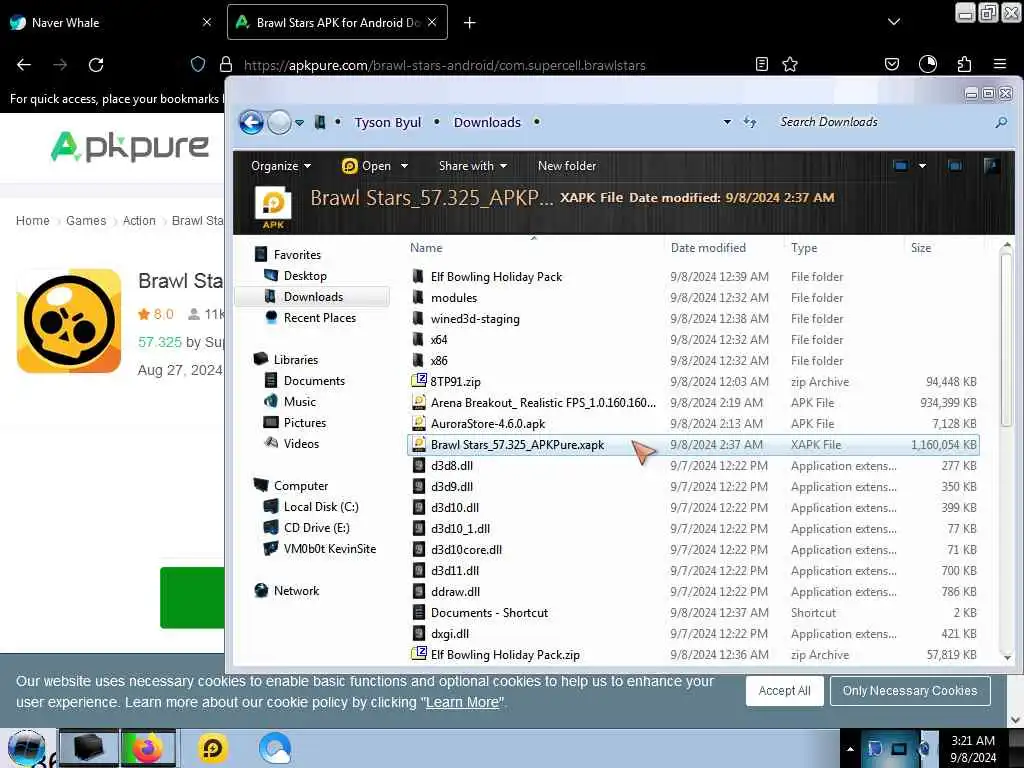The height and width of the screenshot is (768, 1024).
Task: Select wined3d-staging folder
Action: point(475,319)
